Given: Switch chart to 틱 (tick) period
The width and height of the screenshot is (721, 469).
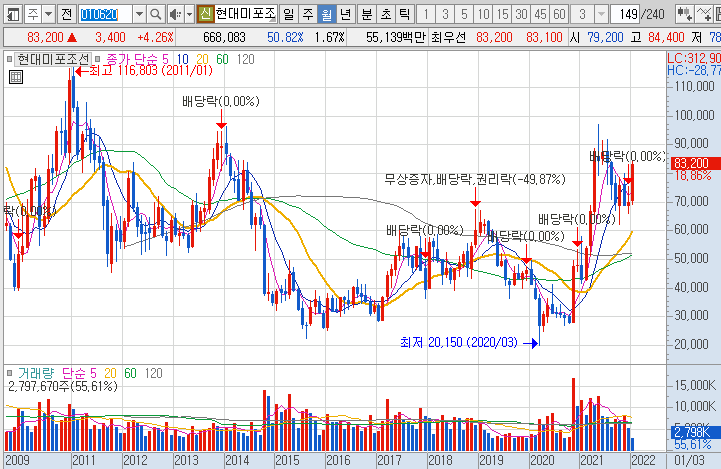Looking at the screenshot, I should tap(404, 14).
